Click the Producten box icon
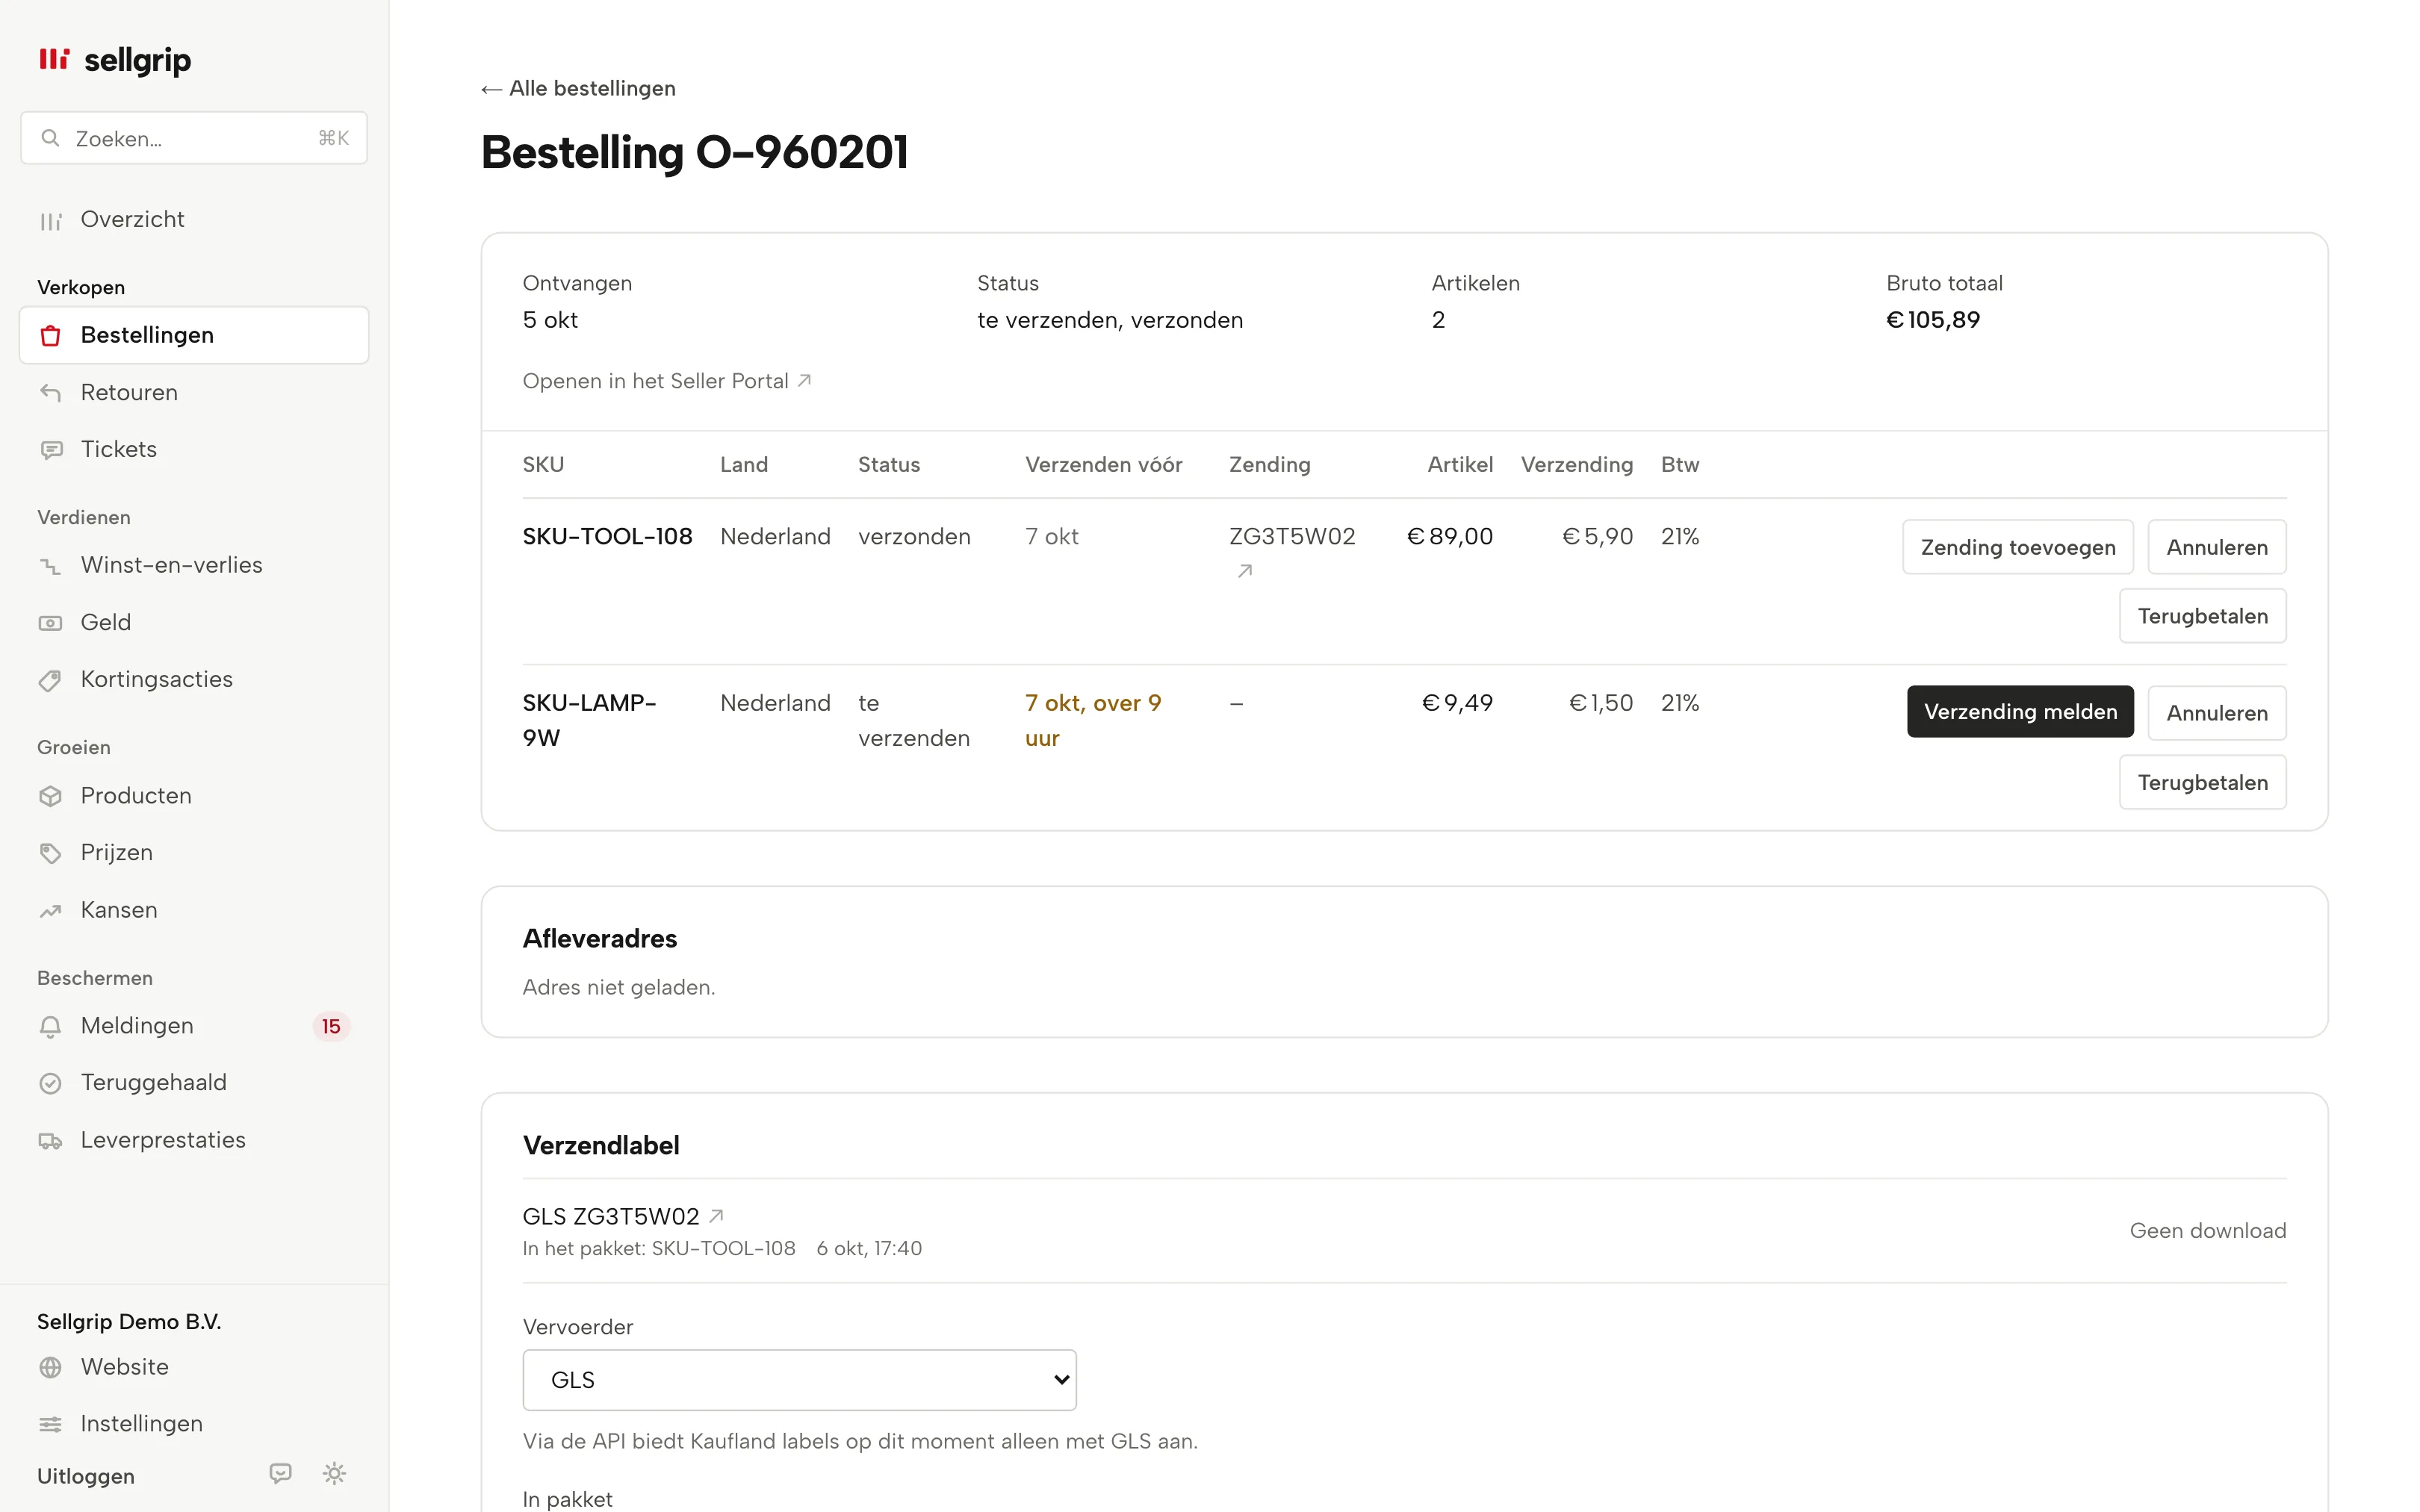Image resolution: width=2420 pixels, height=1512 pixels. [x=51, y=796]
